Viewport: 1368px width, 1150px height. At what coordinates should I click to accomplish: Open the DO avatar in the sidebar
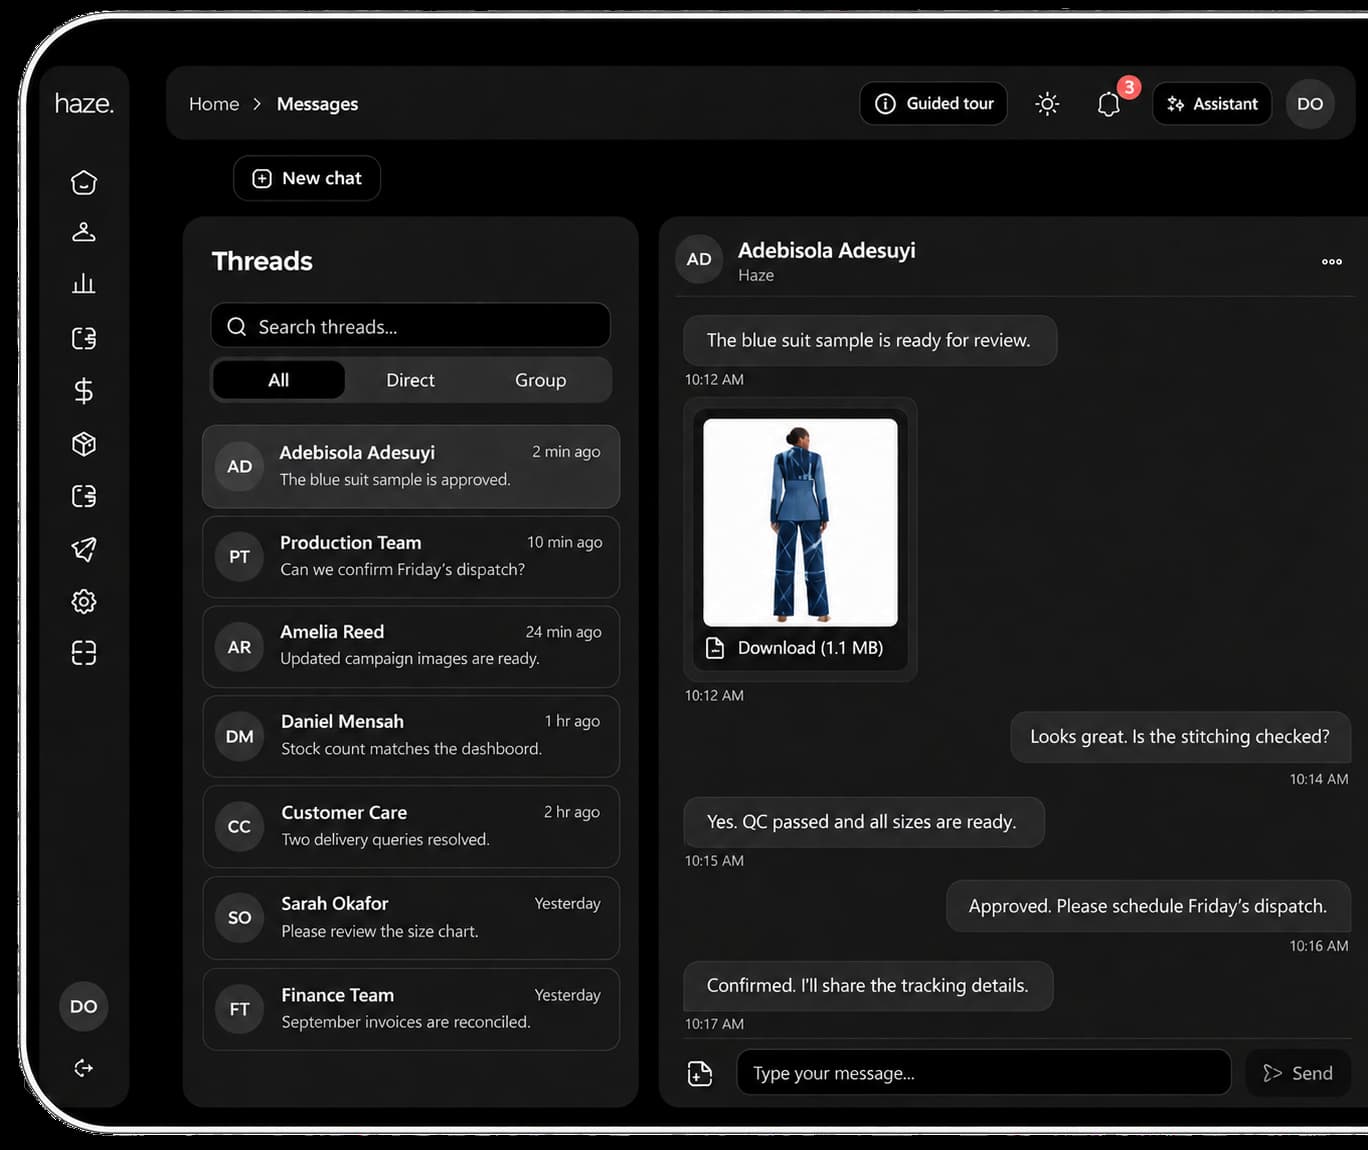[84, 1007]
